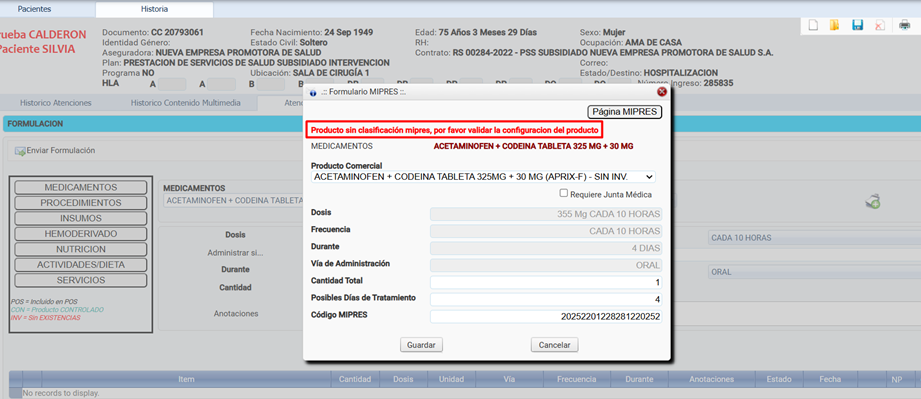Select the NUTRICION category button
Screen dimensions: 921x399
[x=80, y=249]
